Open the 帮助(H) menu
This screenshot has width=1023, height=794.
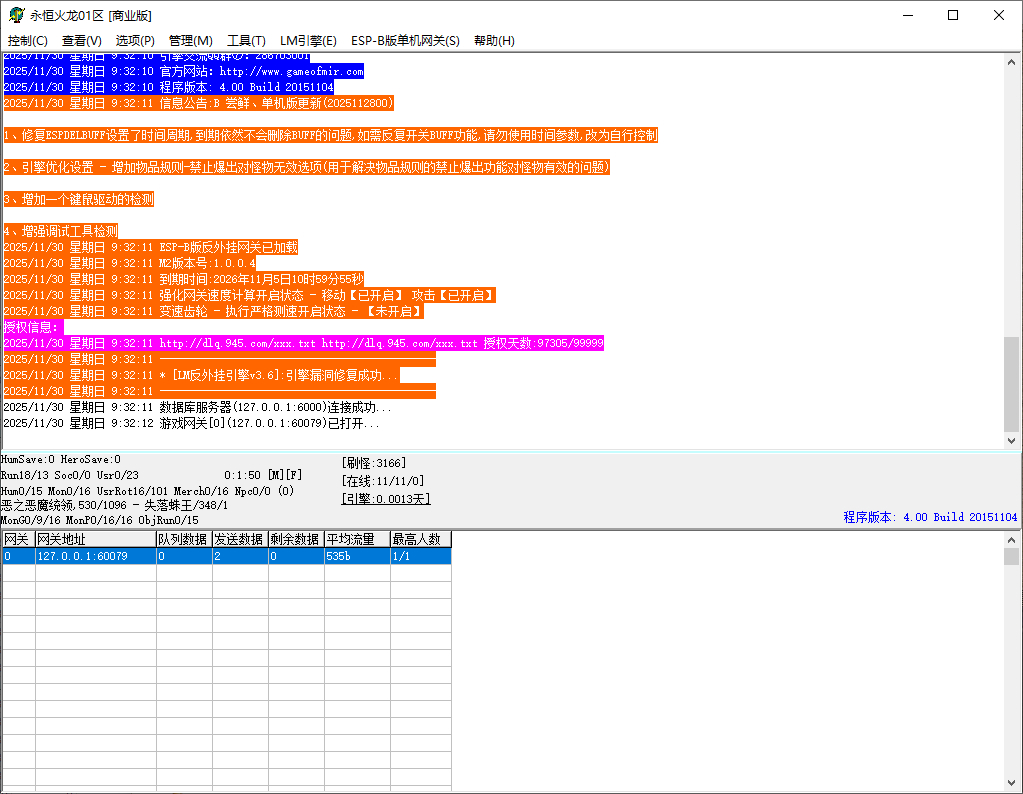494,40
